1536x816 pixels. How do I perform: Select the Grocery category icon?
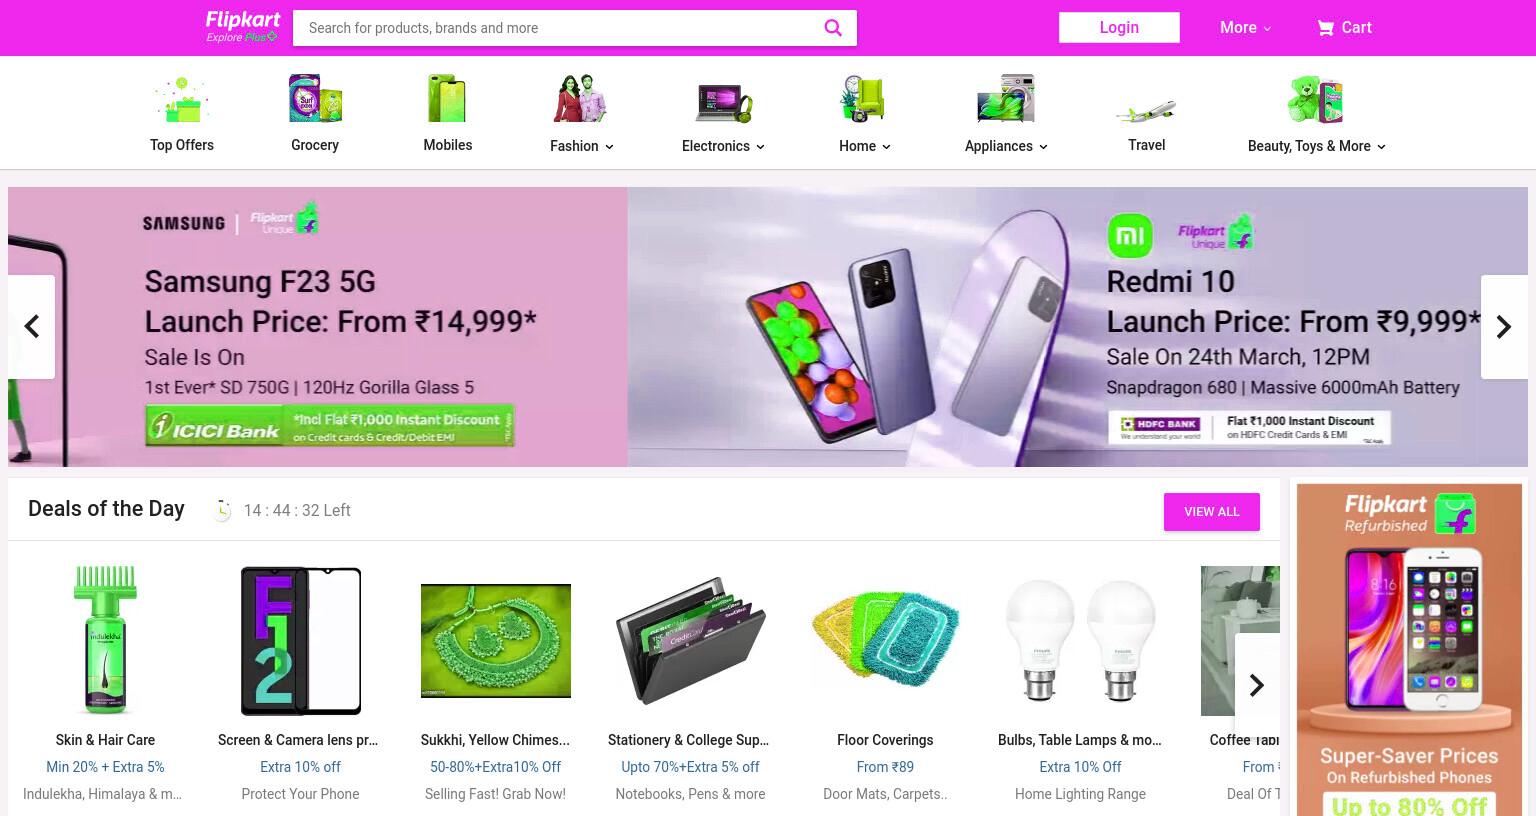tap(315, 99)
